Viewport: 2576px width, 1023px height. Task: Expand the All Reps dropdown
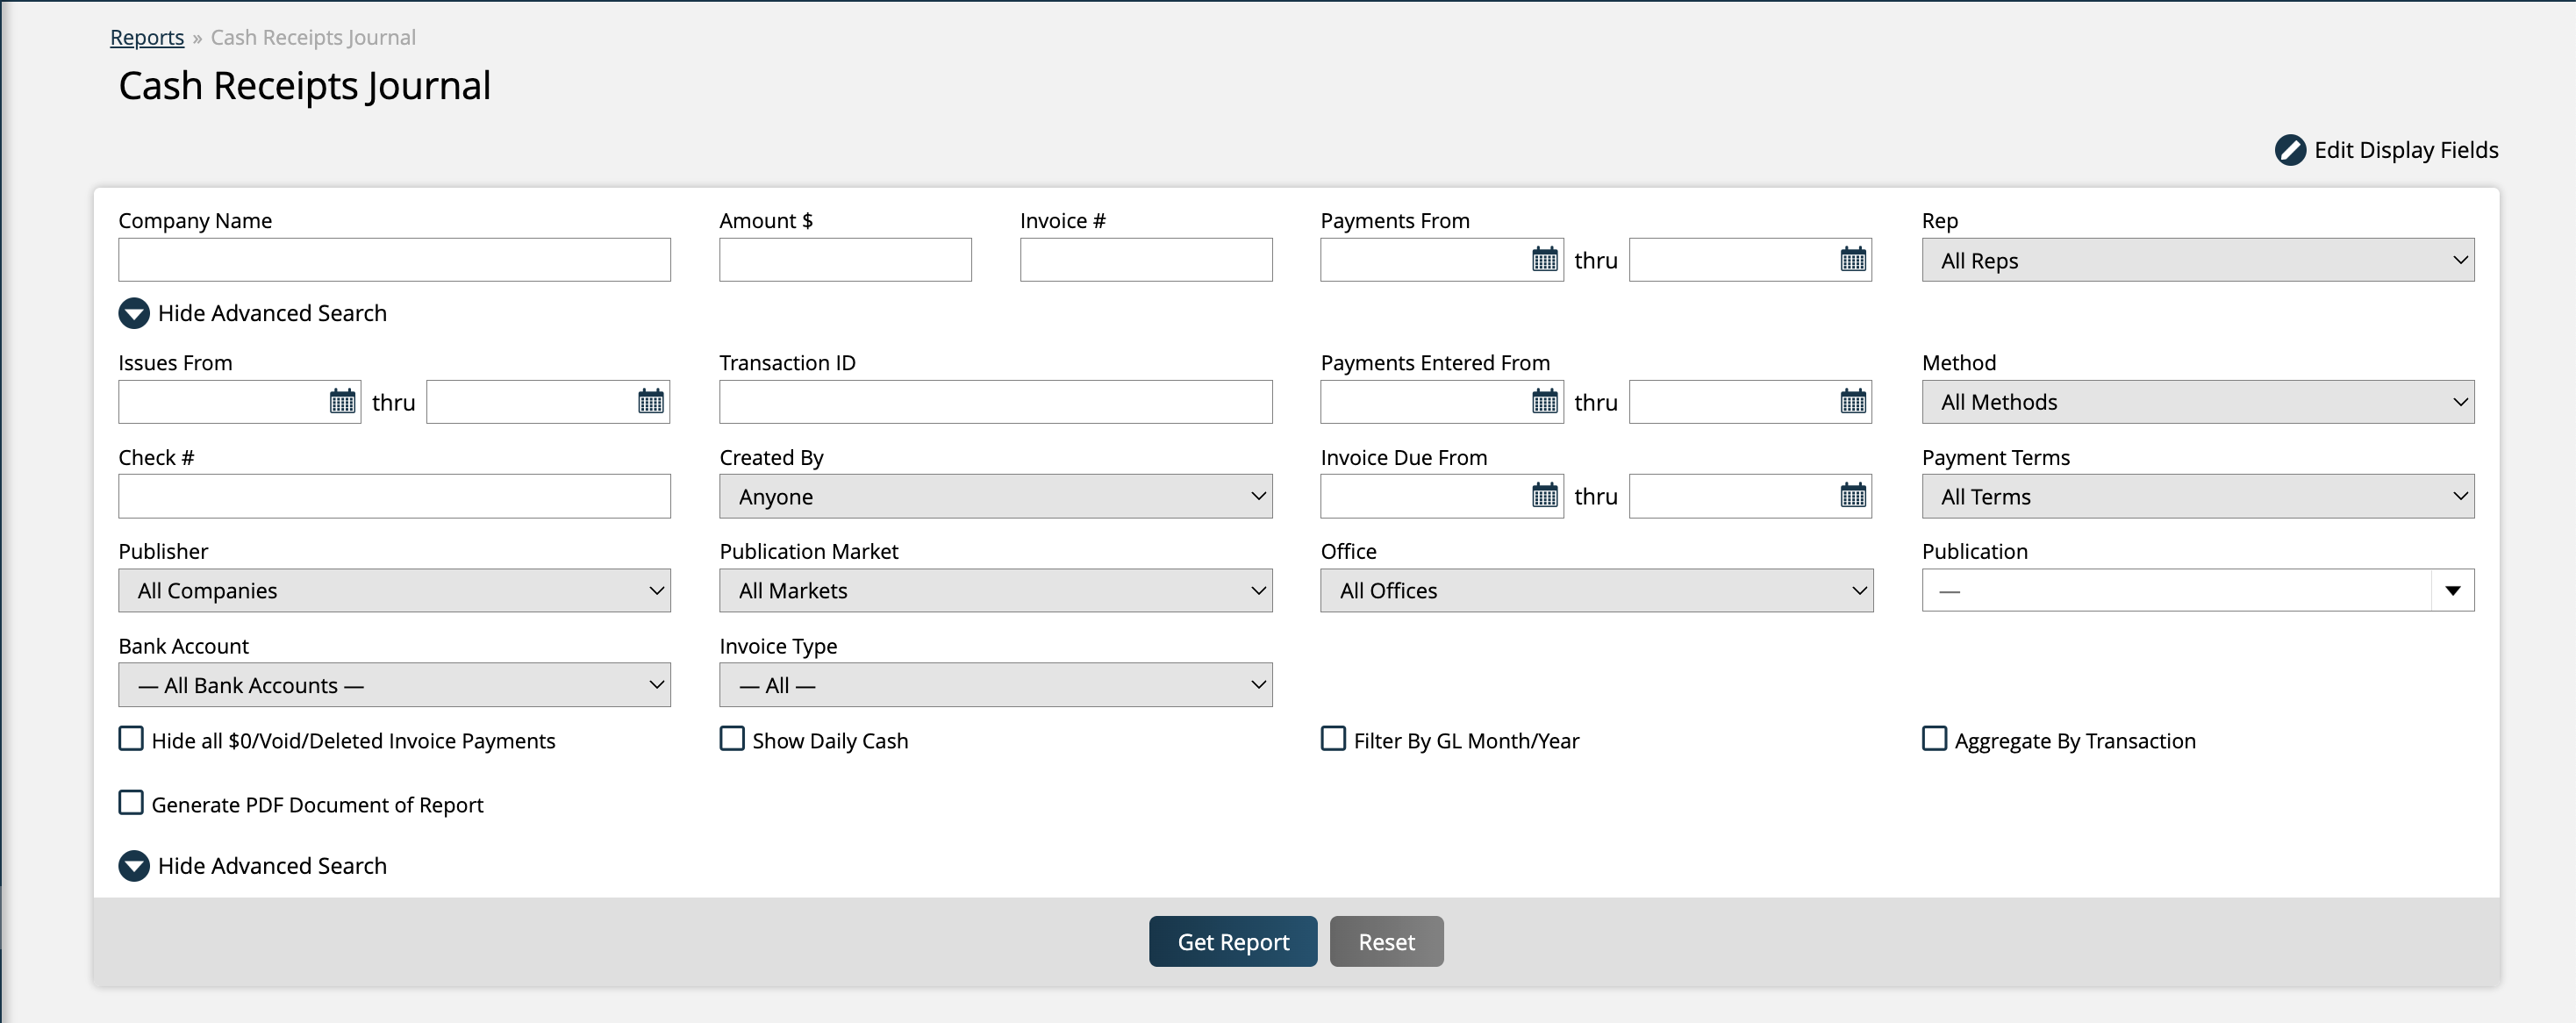(x=2197, y=260)
